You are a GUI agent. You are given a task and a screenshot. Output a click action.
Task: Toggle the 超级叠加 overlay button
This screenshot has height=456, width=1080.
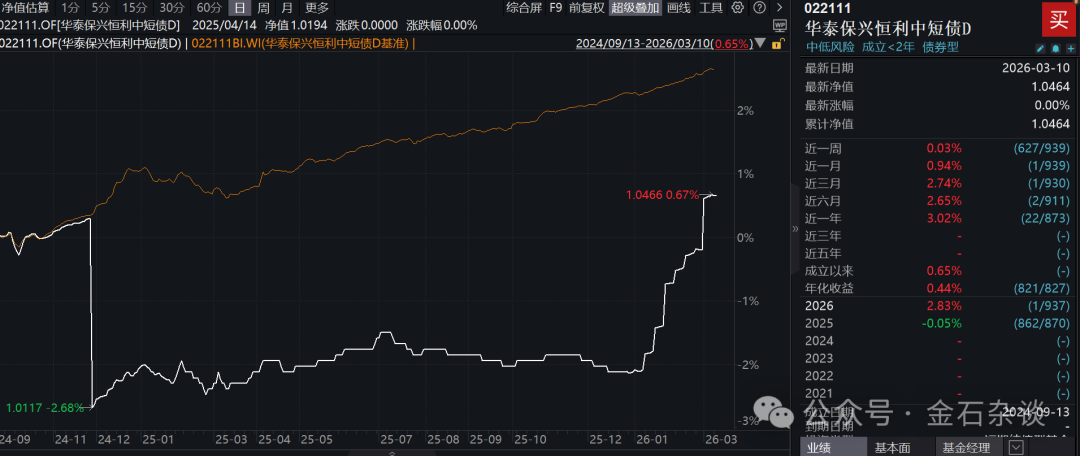[635, 8]
